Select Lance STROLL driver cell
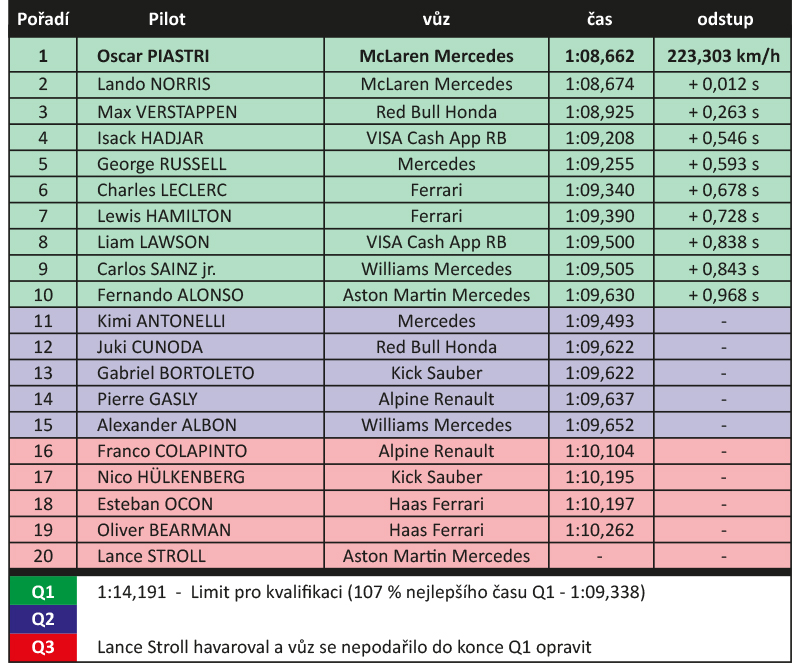 coord(201,556)
